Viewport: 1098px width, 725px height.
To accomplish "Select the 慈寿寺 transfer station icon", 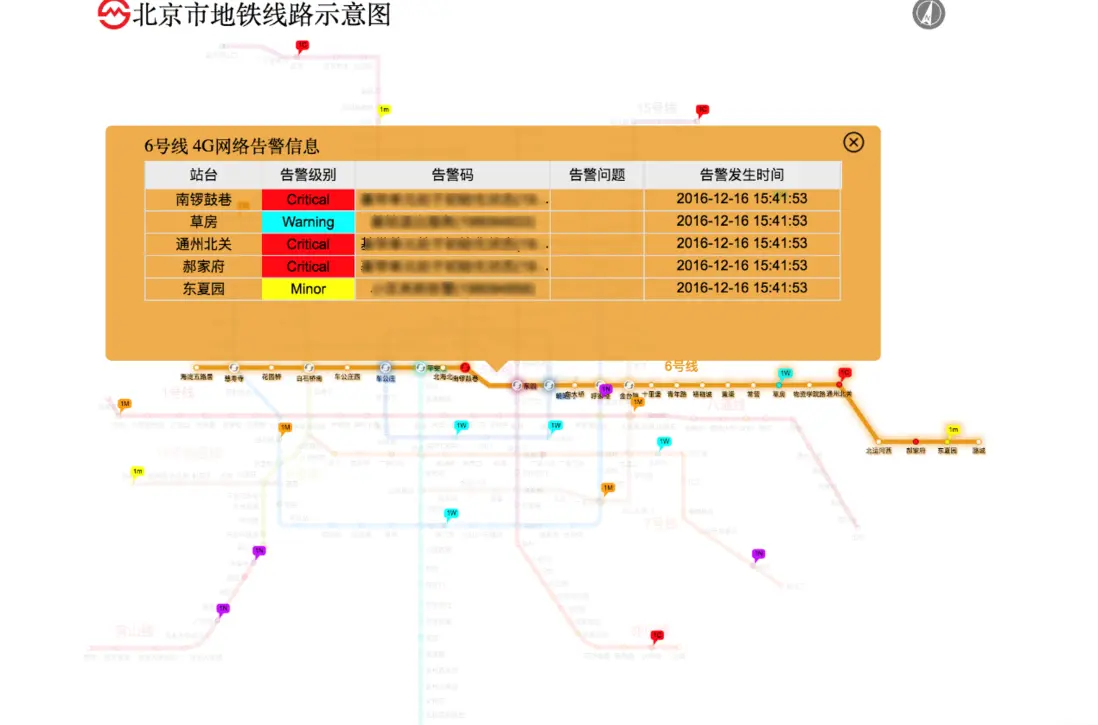I will coord(234,368).
